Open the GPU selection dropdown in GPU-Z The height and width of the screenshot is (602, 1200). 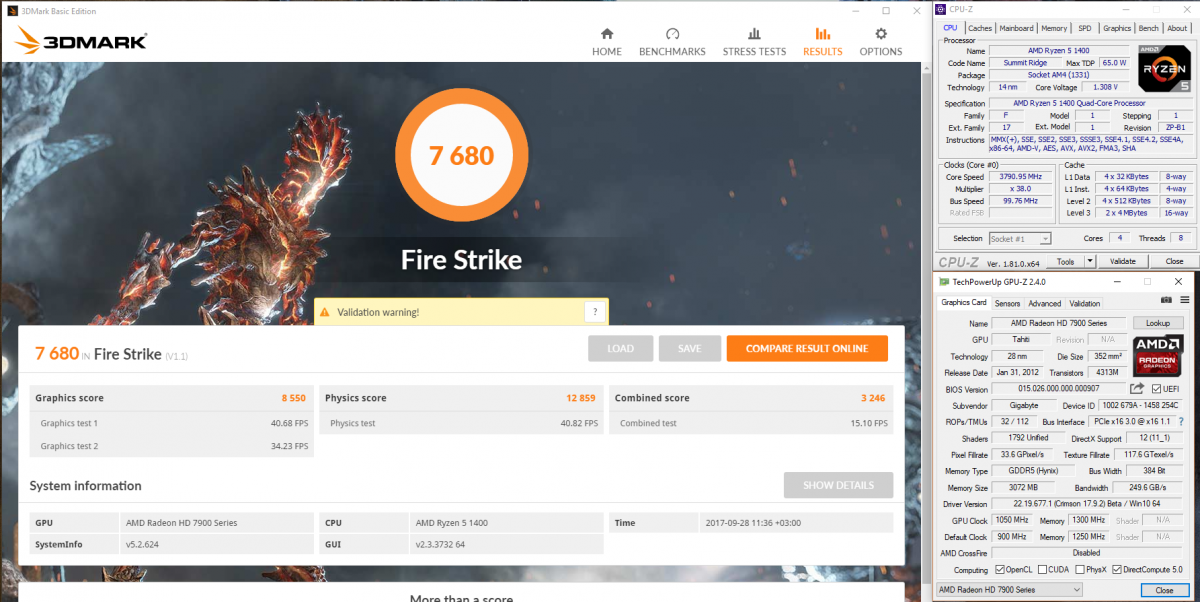coord(1009,590)
